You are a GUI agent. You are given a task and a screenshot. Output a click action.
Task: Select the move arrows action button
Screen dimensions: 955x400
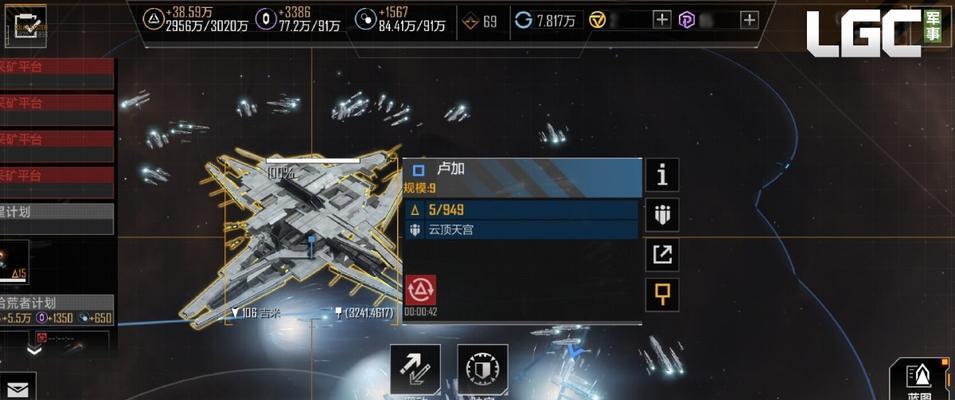(415, 370)
